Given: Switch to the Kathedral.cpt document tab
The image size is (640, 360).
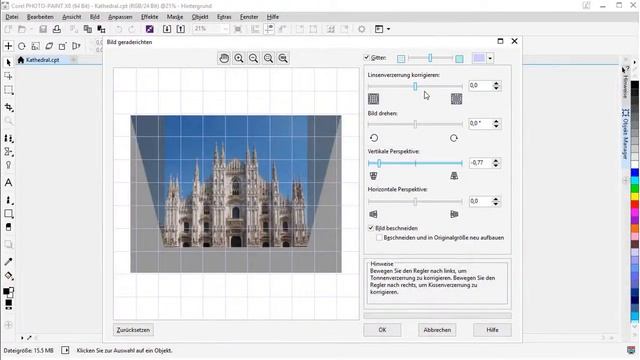Looking at the screenshot, I should [x=42, y=60].
